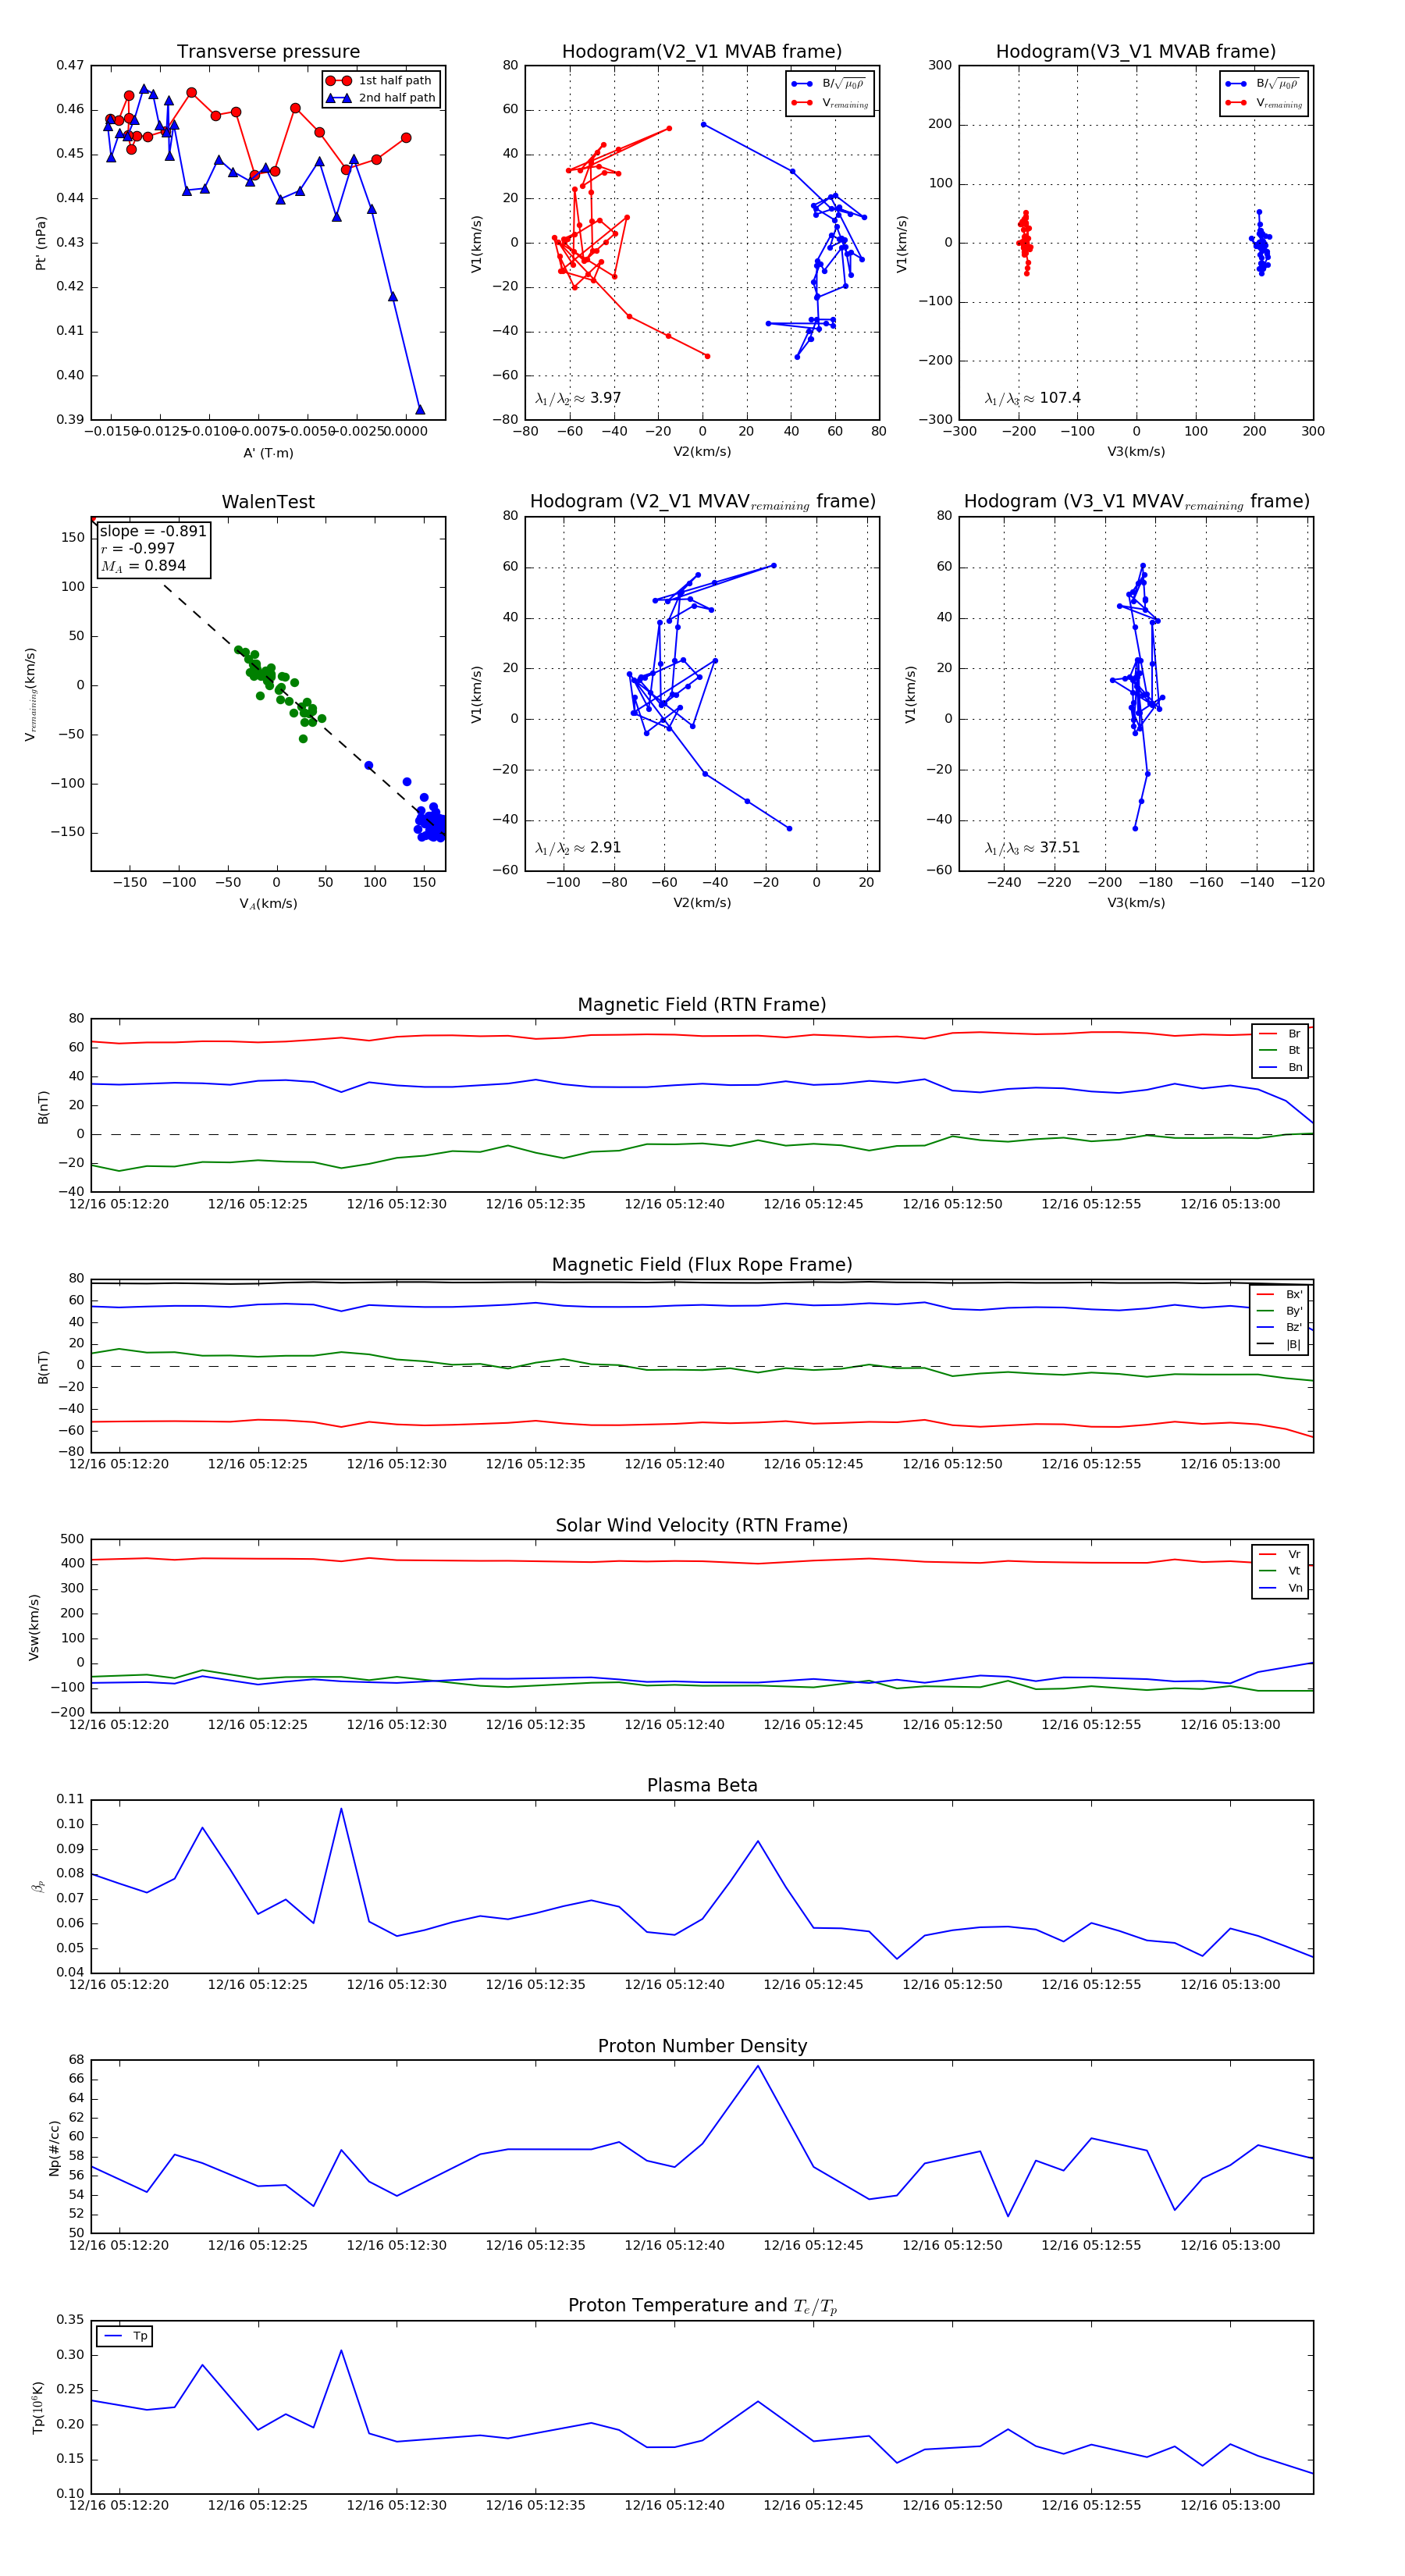Click the "Bn" legend entry
The height and width of the screenshot is (2576, 1405).
pyautogui.click(x=1281, y=1068)
